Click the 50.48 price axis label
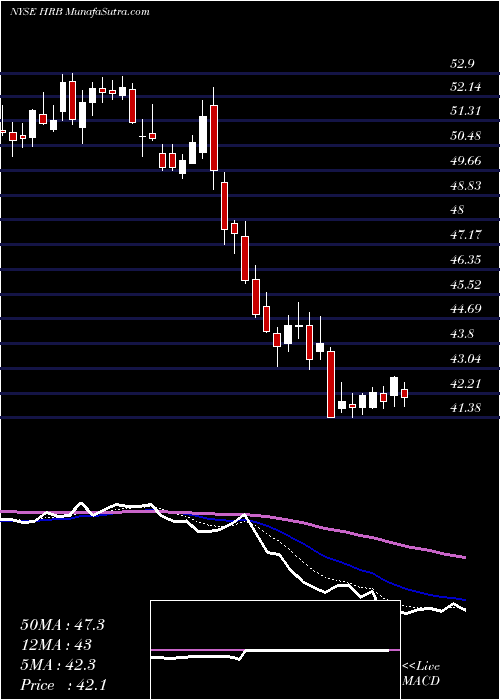 [x=467, y=136]
